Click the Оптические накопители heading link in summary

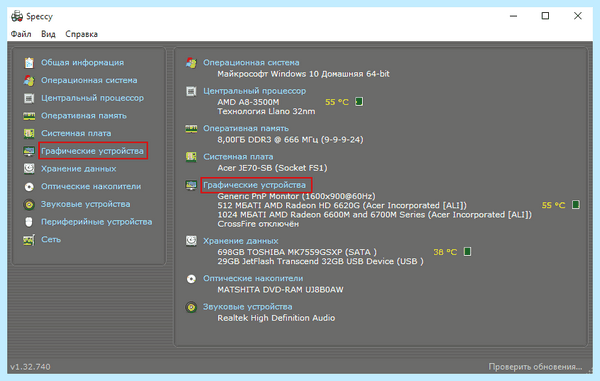(x=253, y=279)
